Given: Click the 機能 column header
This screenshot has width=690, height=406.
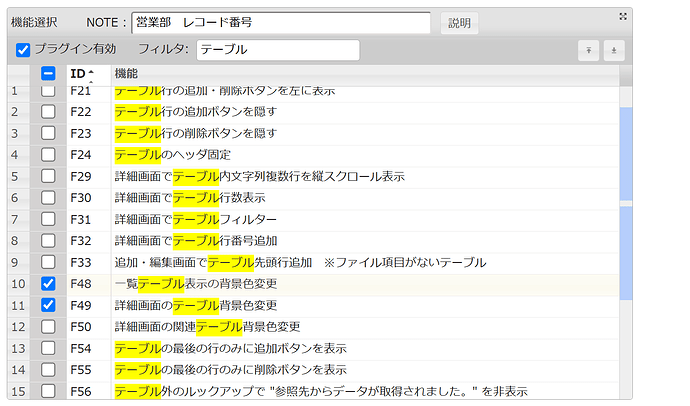Looking at the screenshot, I should (126, 74).
